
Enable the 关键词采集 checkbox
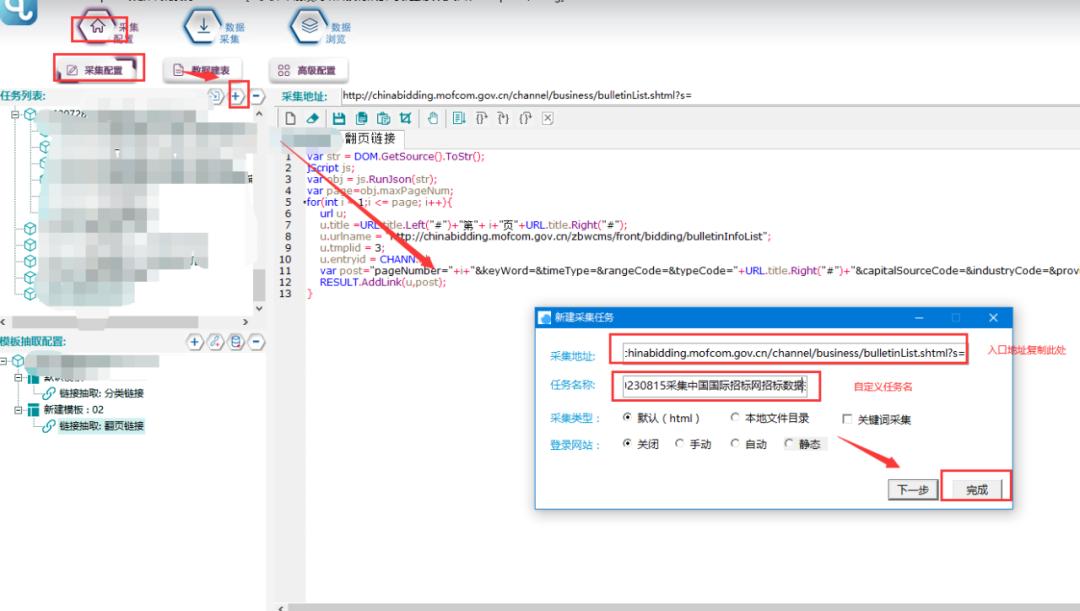848,419
